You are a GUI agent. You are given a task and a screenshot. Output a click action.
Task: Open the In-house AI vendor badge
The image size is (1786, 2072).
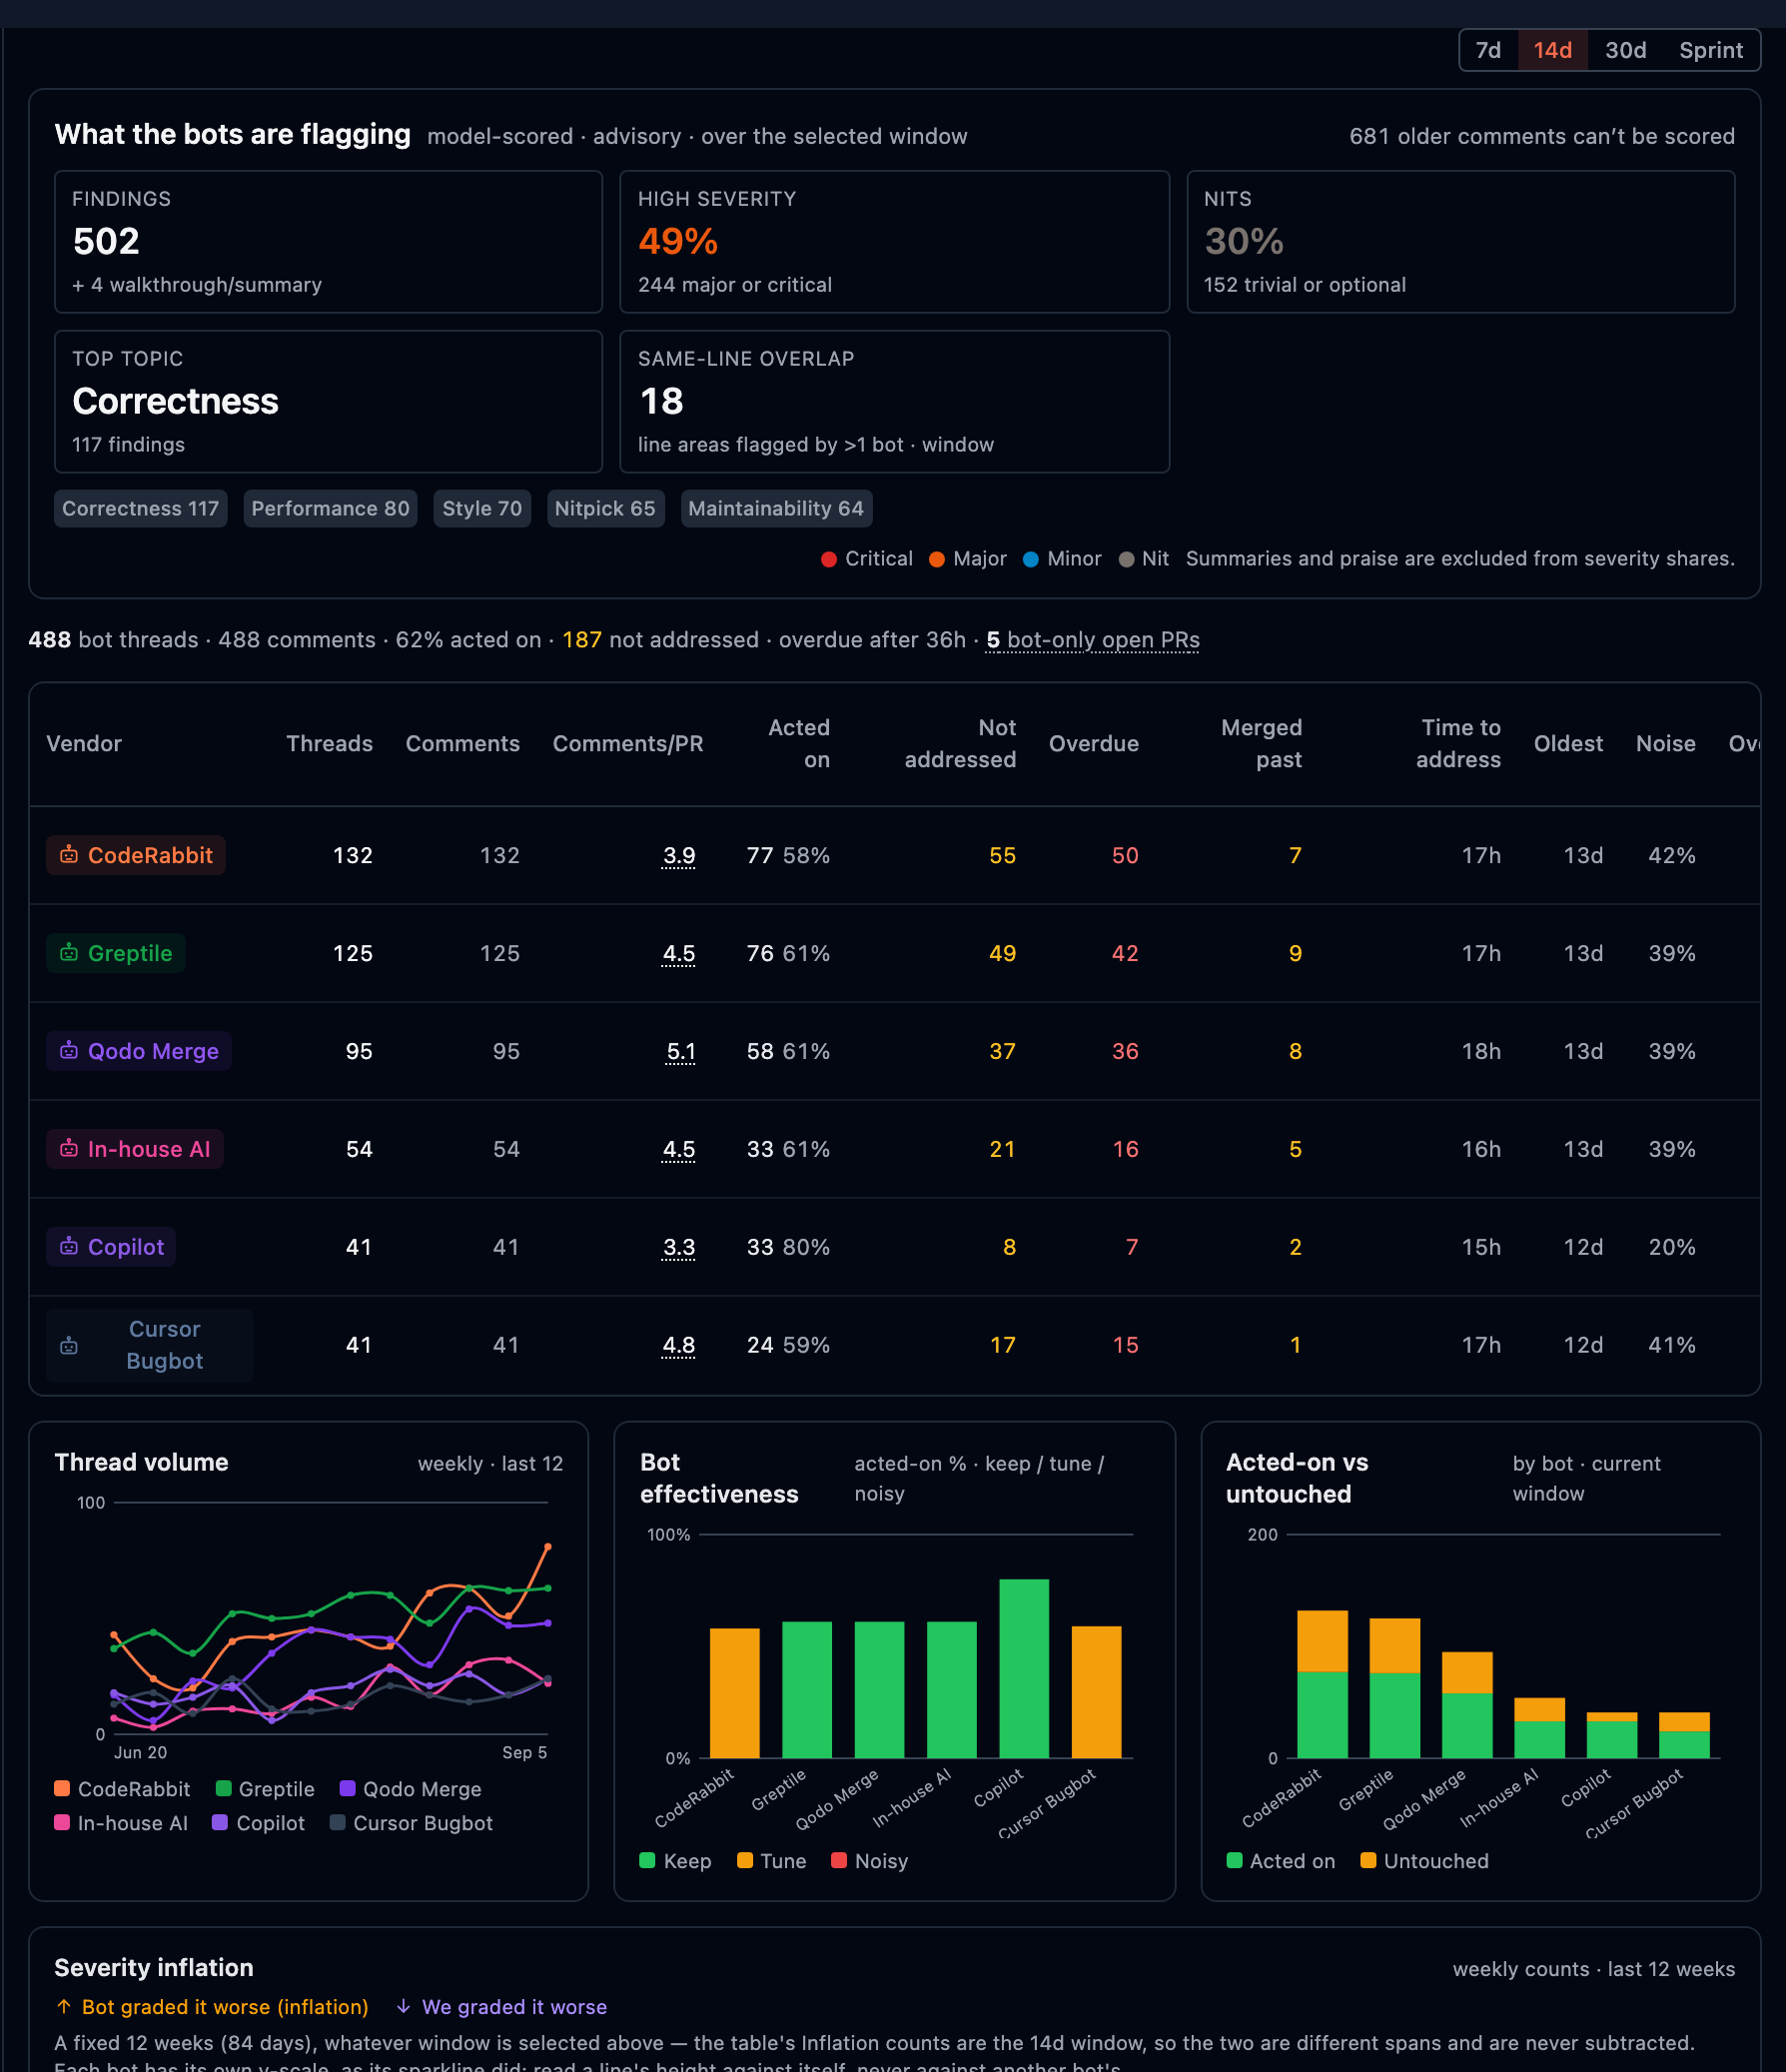(x=134, y=1149)
